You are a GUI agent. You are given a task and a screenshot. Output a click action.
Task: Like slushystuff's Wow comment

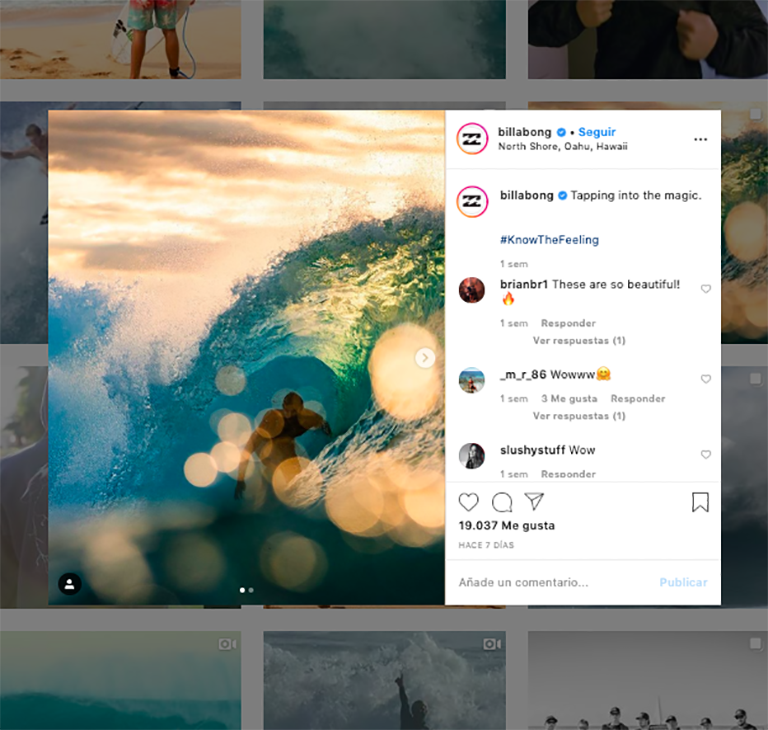point(706,455)
